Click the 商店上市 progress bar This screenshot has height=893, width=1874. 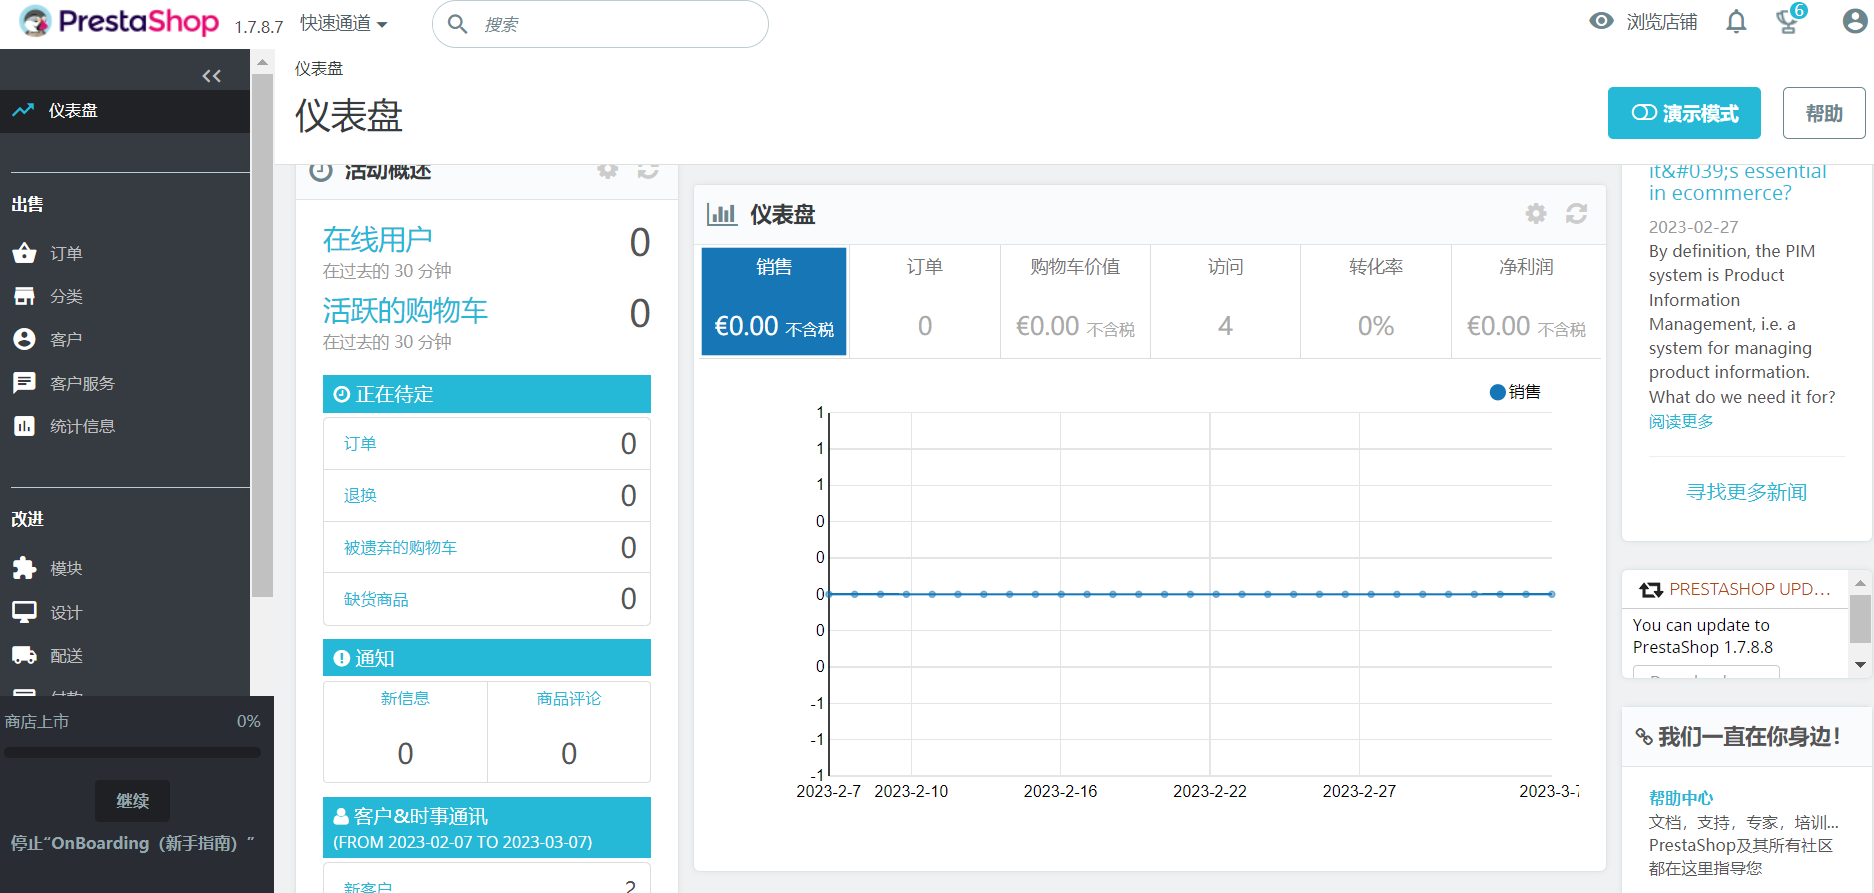132,752
